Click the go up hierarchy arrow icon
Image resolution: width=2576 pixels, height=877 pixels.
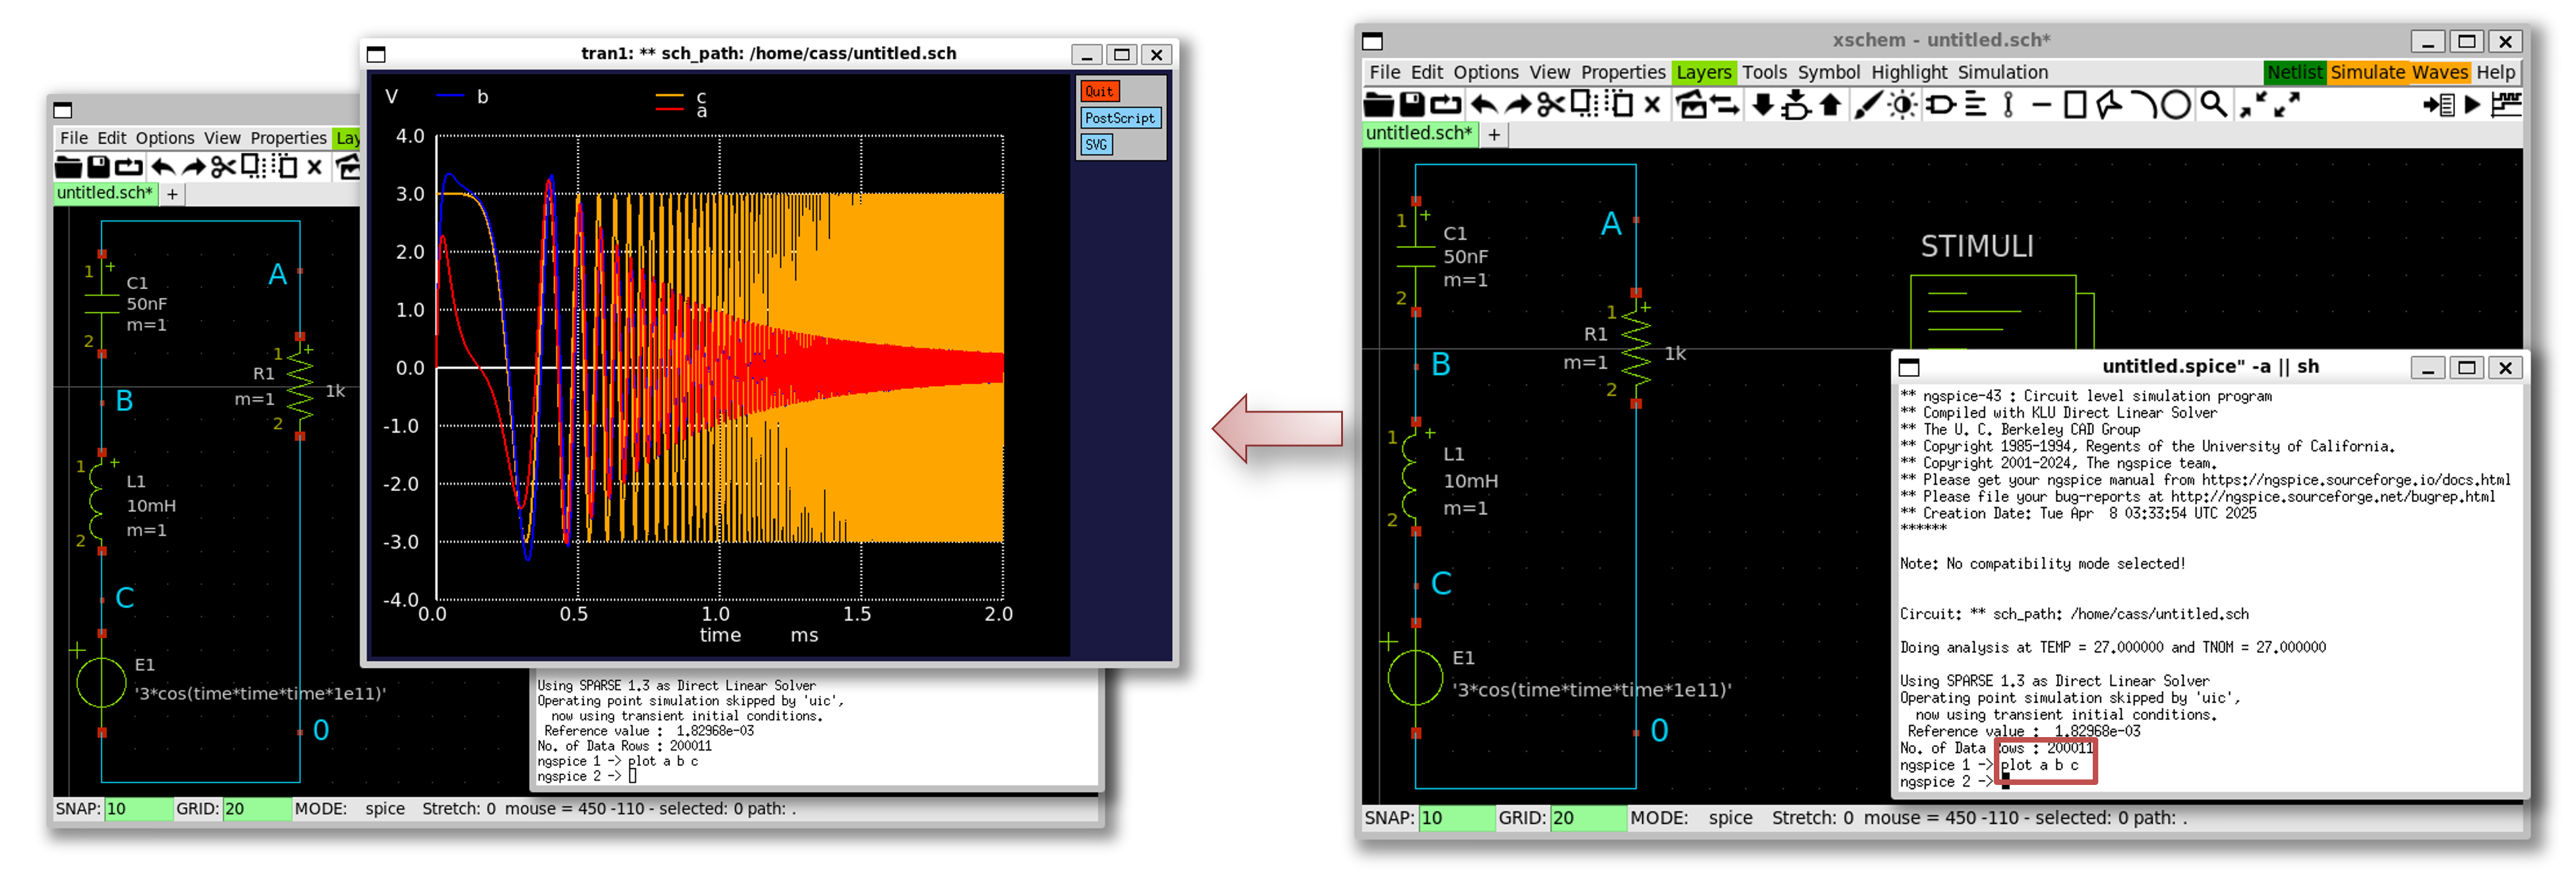point(1830,105)
